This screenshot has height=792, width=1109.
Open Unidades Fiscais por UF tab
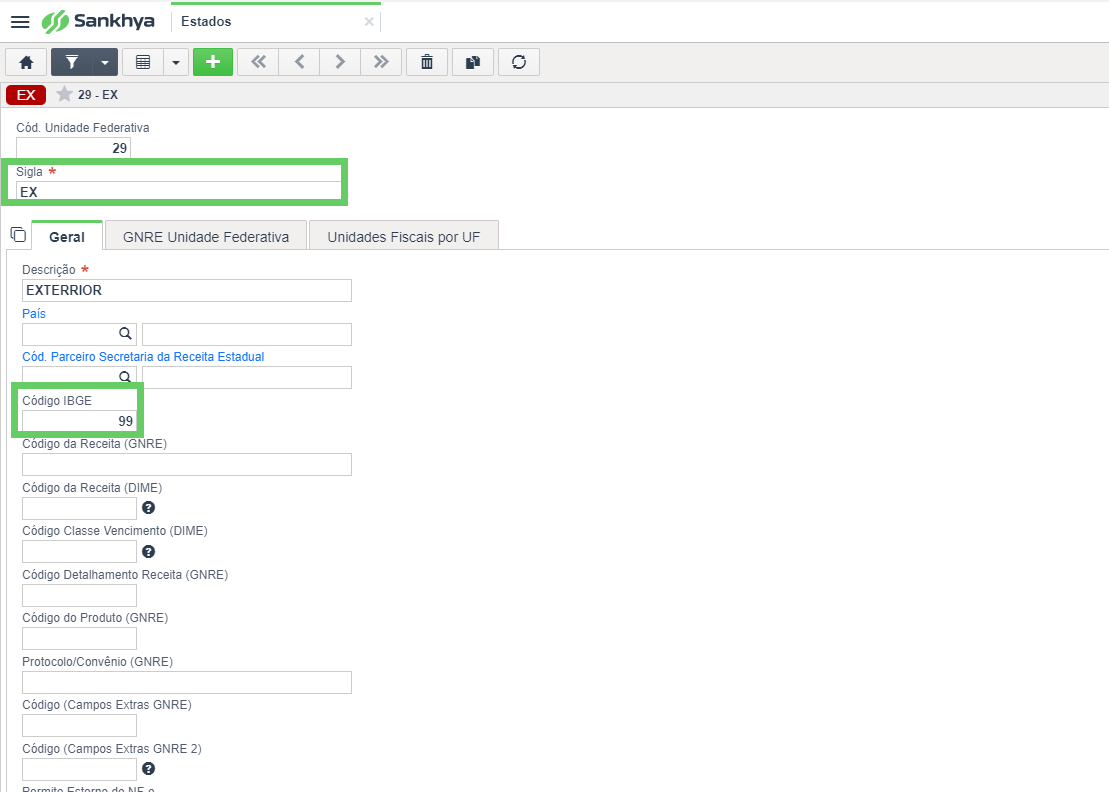[x=404, y=237]
